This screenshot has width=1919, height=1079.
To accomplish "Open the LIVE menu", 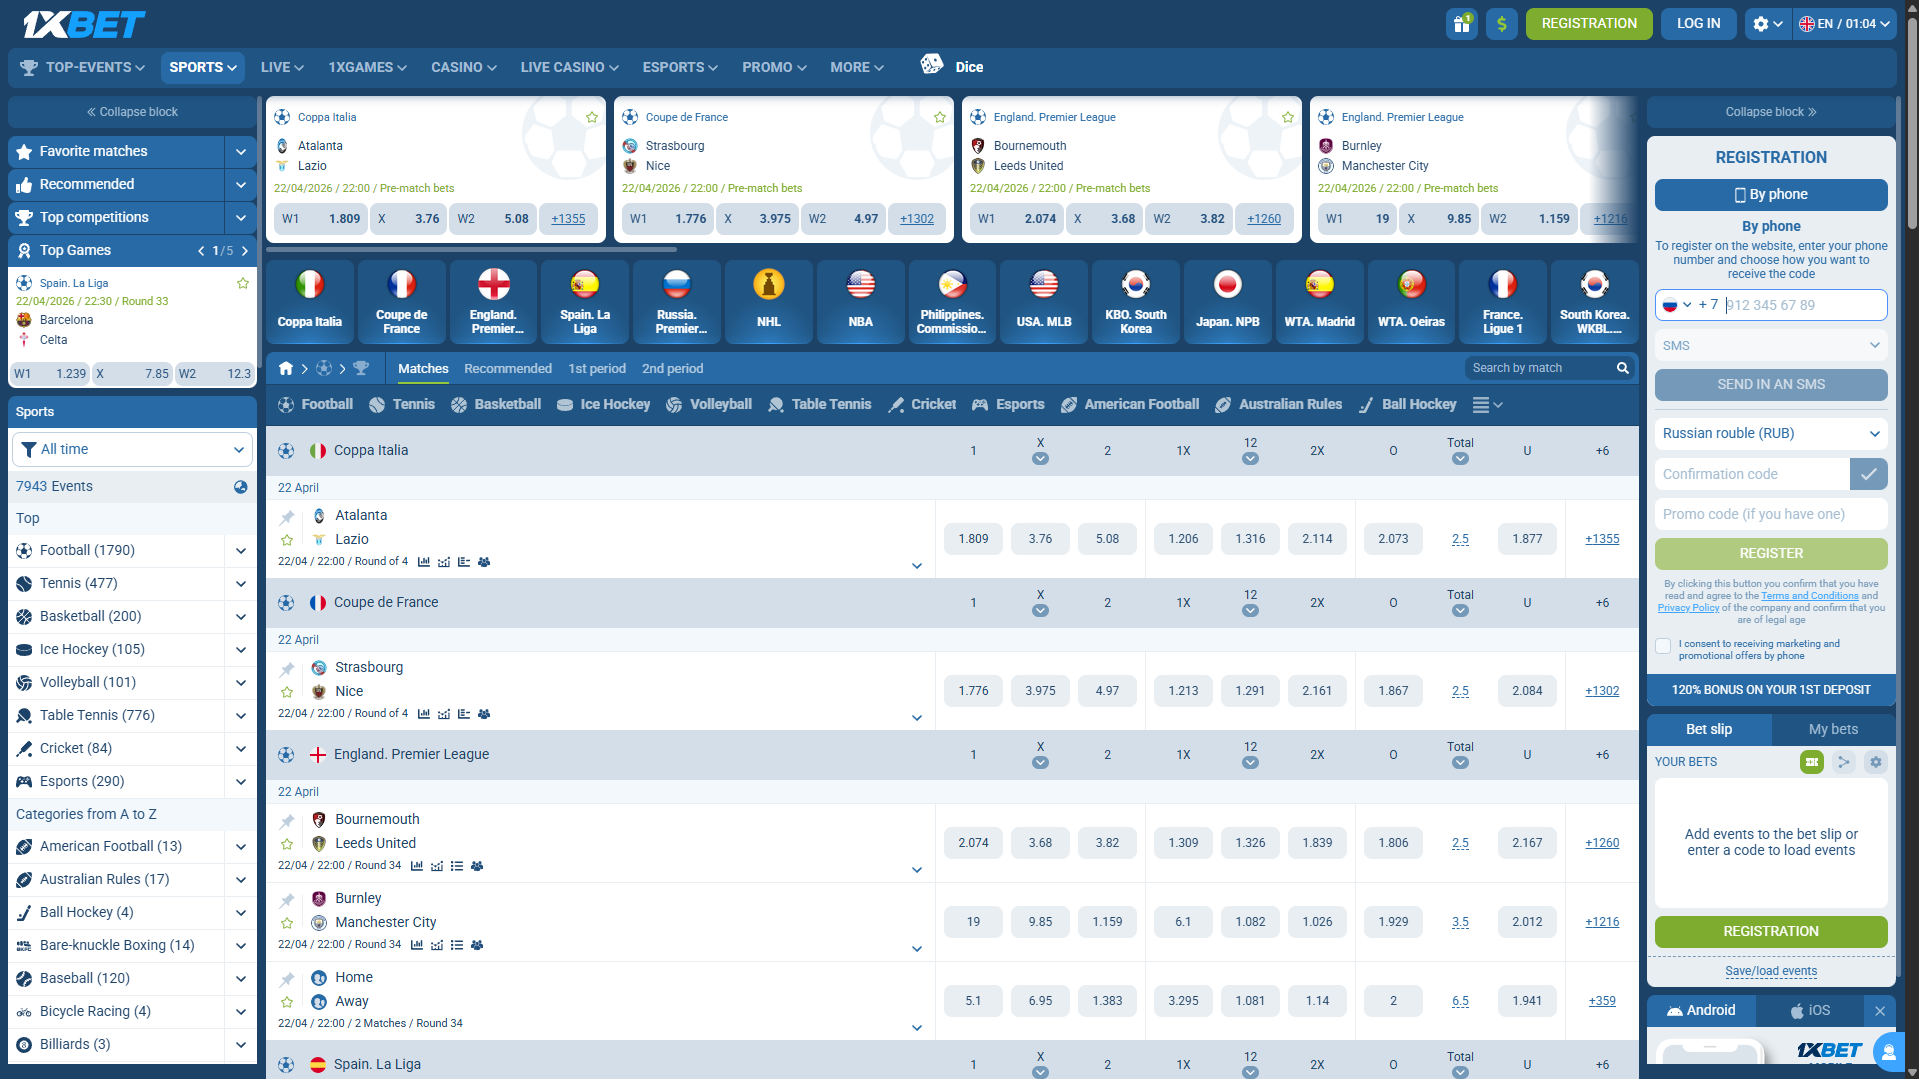I will pyautogui.click(x=282, y=67).
